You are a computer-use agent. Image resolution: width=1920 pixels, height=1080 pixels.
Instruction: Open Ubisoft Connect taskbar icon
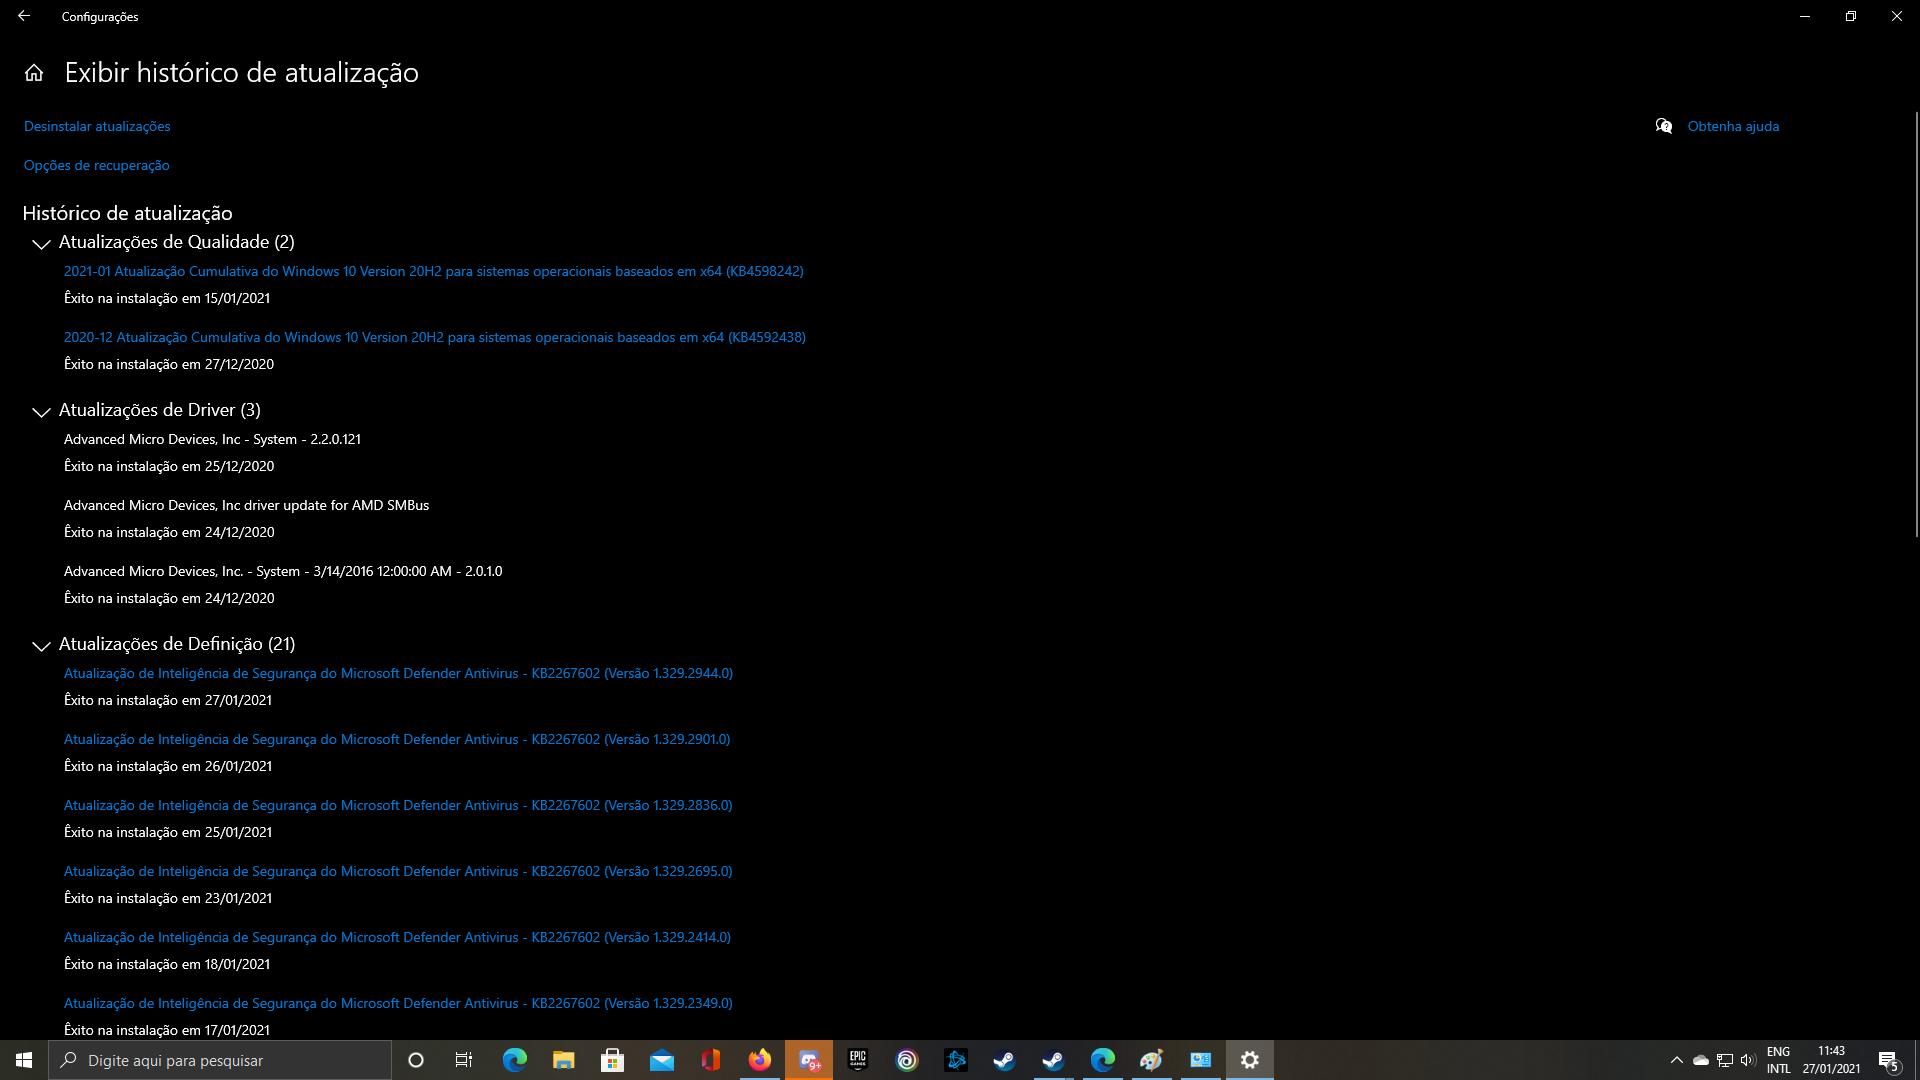[x=907, y=1060]
